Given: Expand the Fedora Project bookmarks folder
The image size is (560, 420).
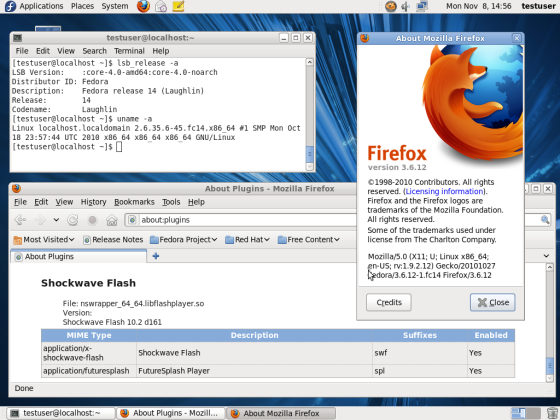Looking at the screenshot, I should click(183, 240).
